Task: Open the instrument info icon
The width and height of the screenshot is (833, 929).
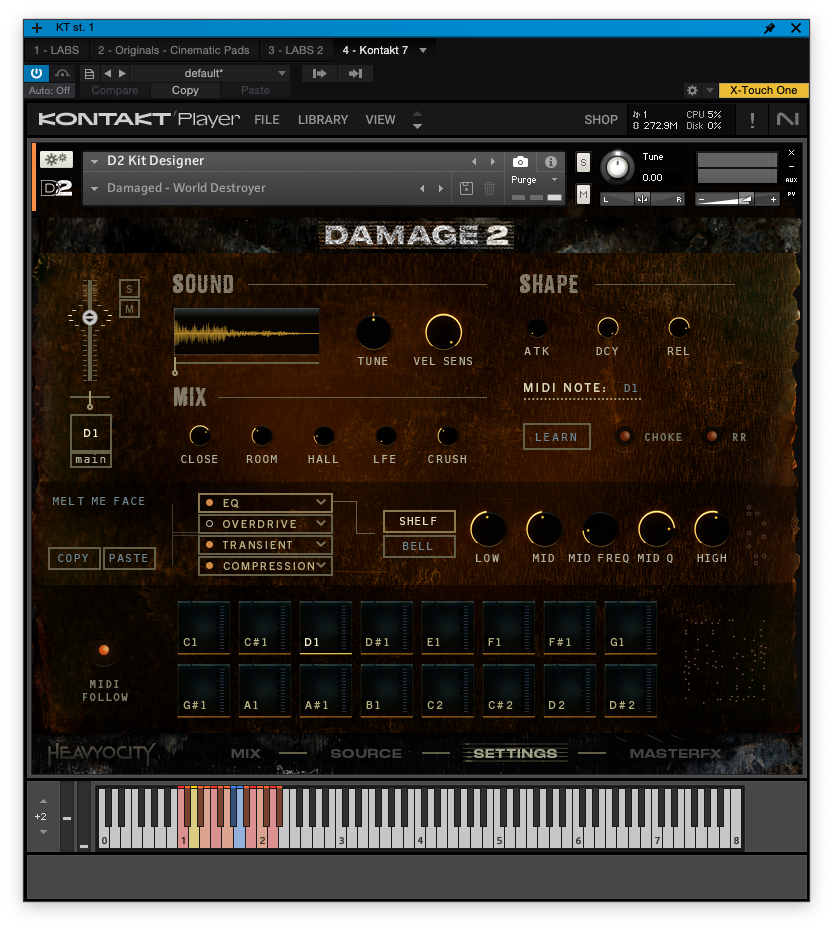Action: coord(550,162)
